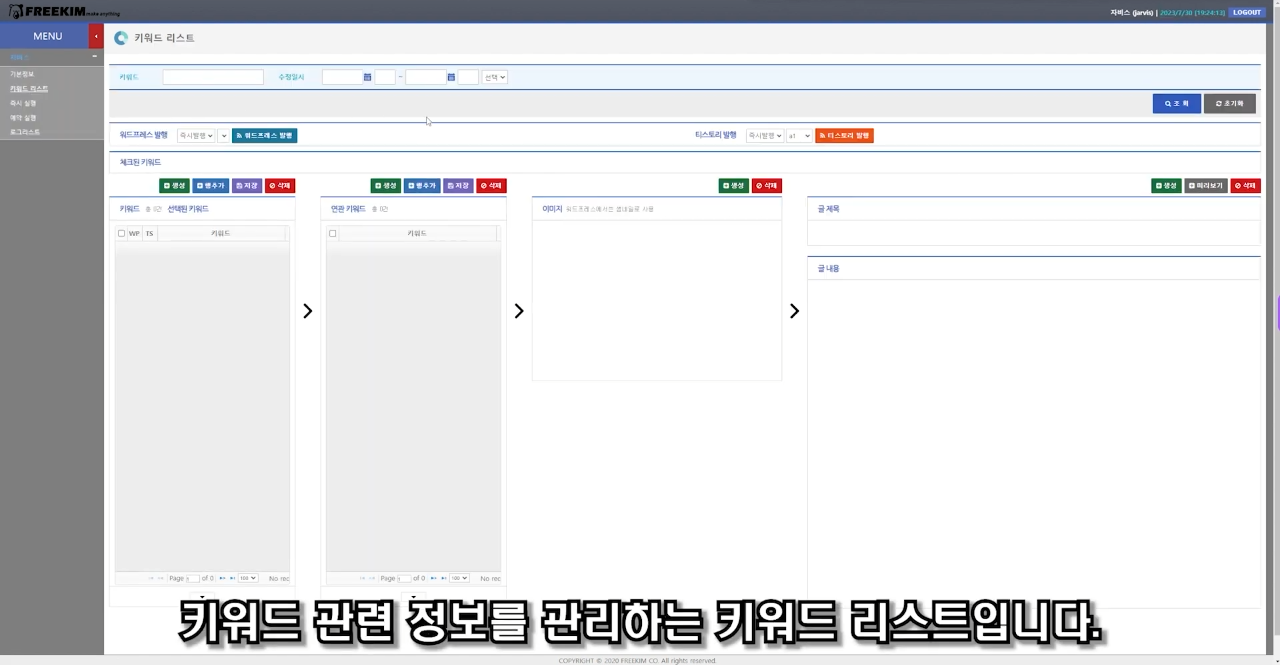Click the orange 티스토리 발행 publish button
Viewport: 1280px width, 665px height.
click(844, 136)
